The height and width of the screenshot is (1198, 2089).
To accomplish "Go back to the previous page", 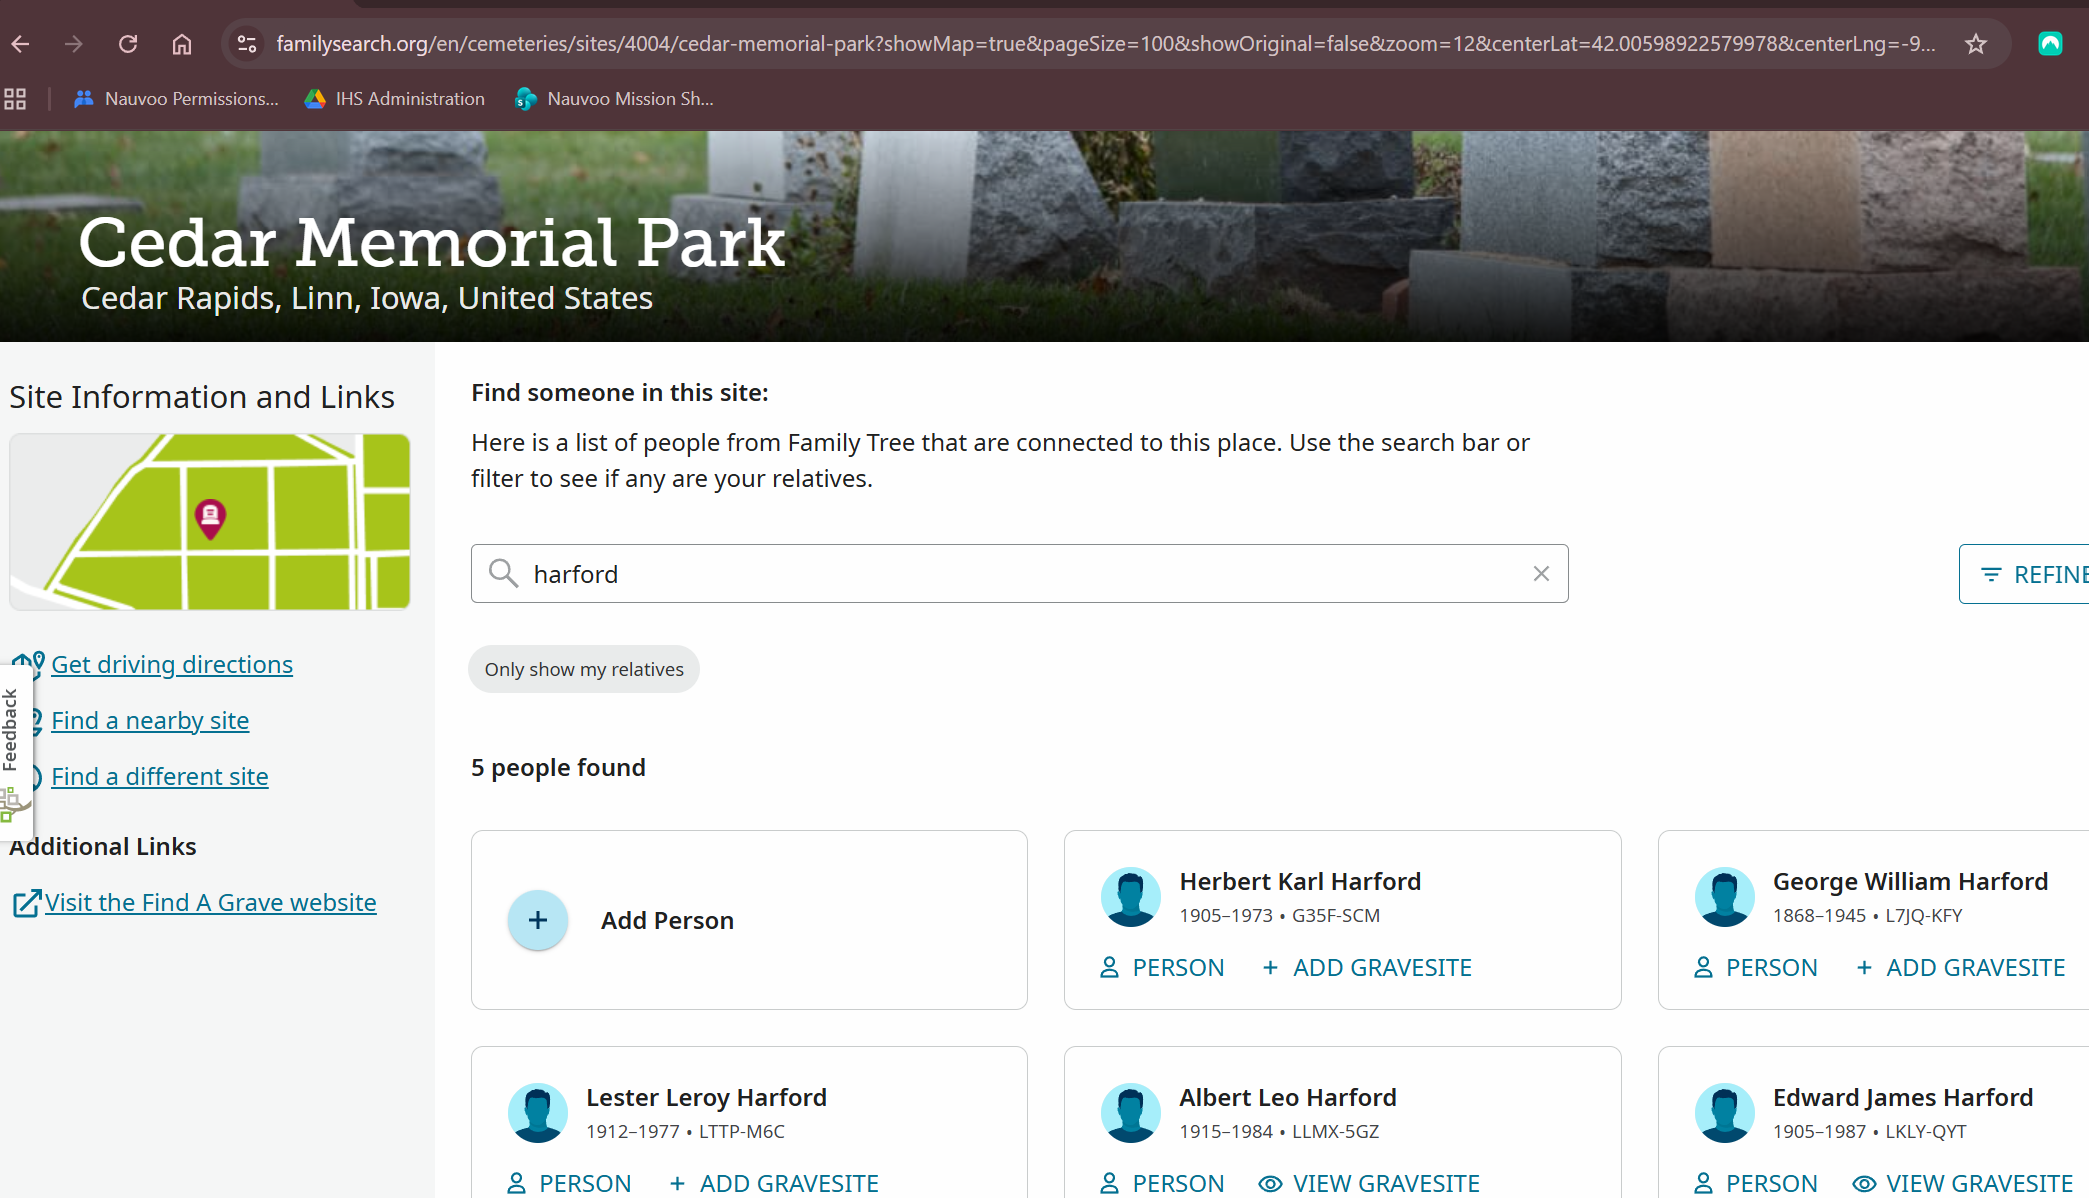I will (20, 44).
